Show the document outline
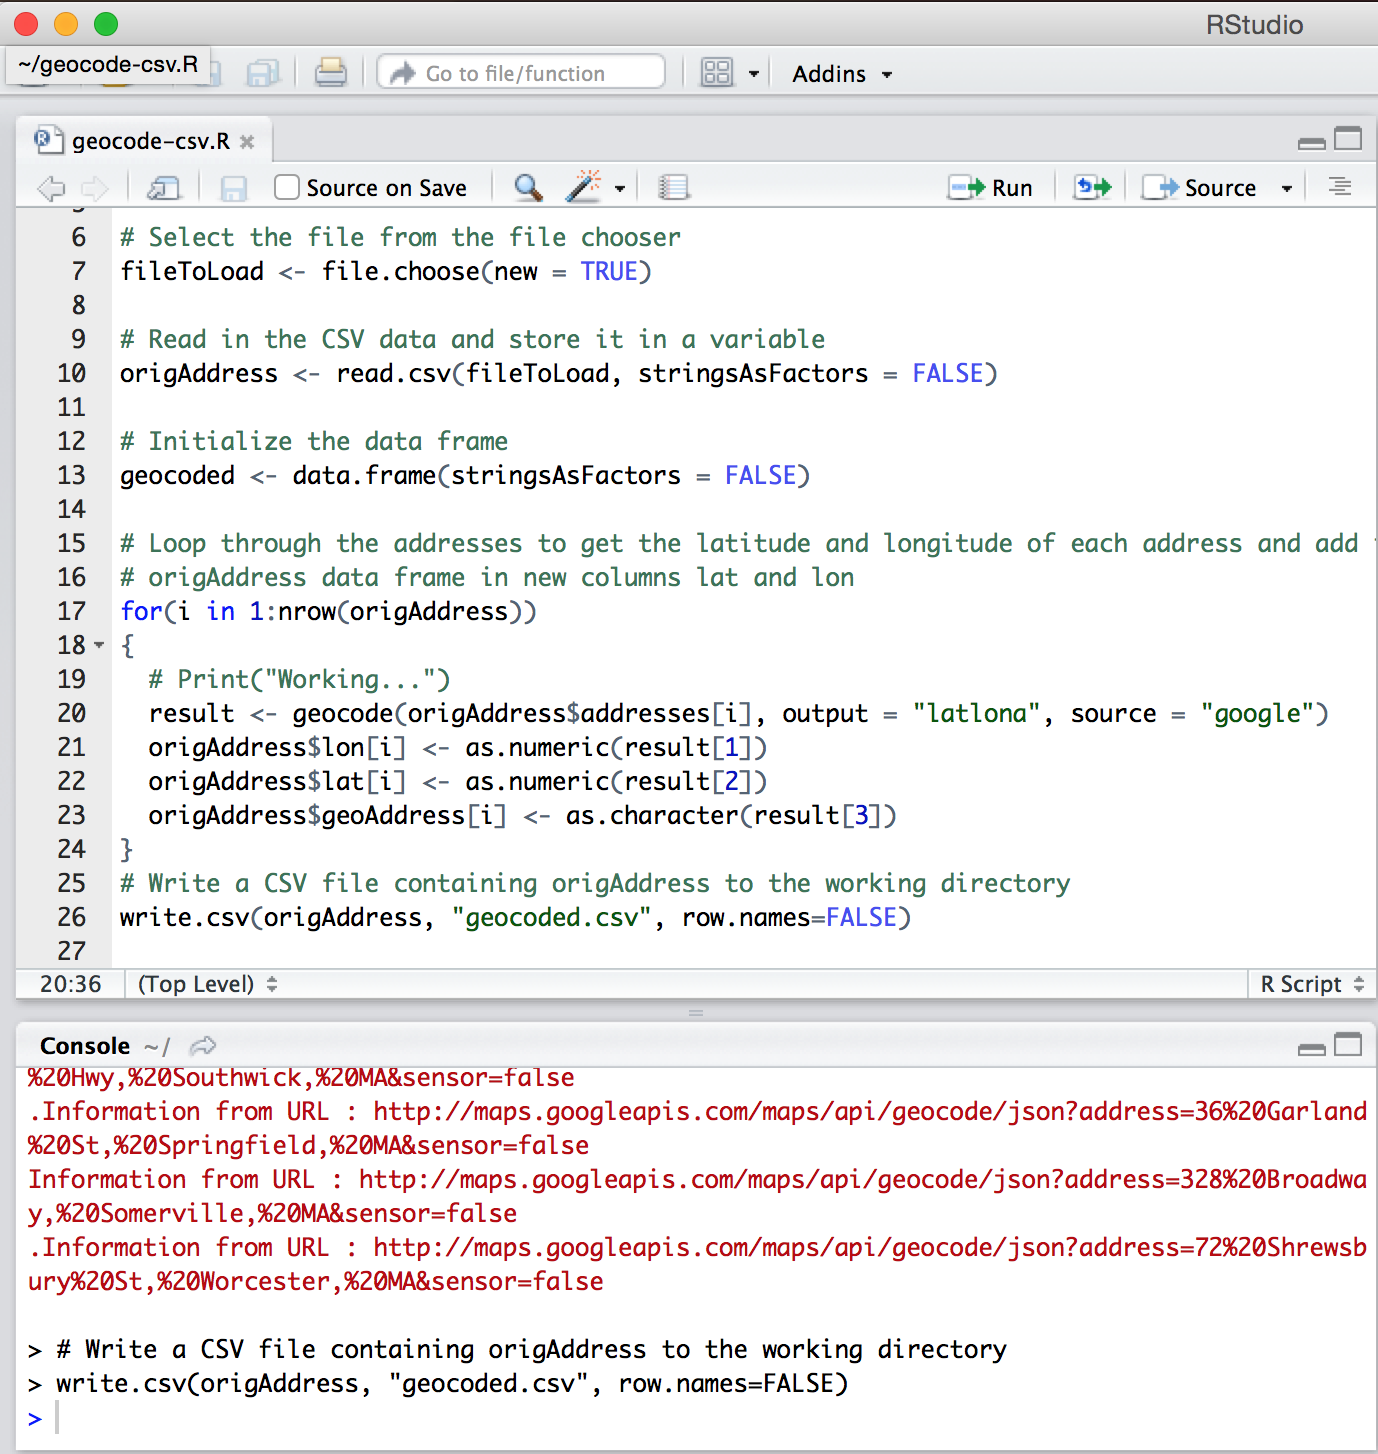Screen dimensions: 1378x1454 coord(1339,188)
